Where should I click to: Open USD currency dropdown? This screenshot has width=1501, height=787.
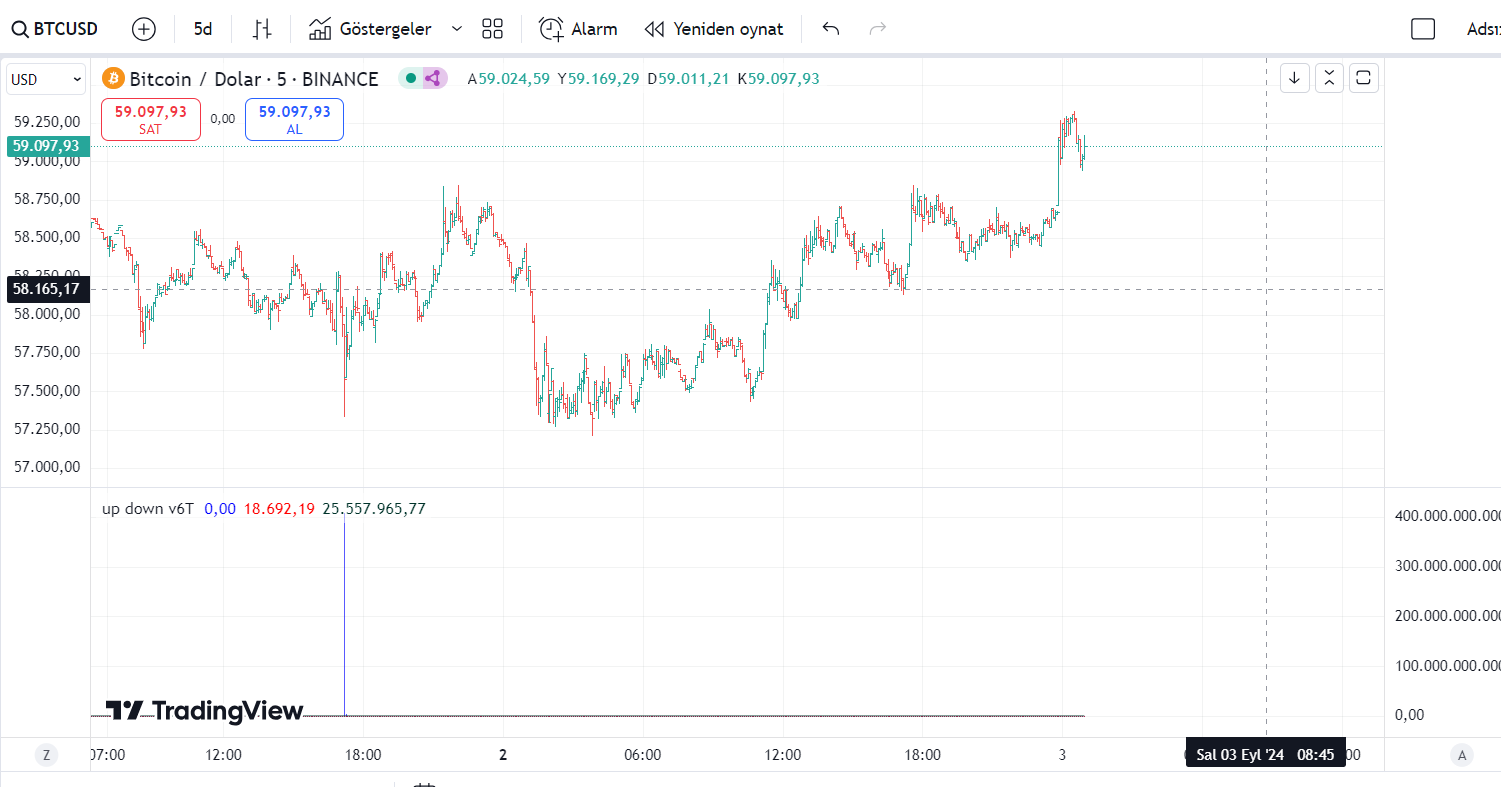coord(46,79)
